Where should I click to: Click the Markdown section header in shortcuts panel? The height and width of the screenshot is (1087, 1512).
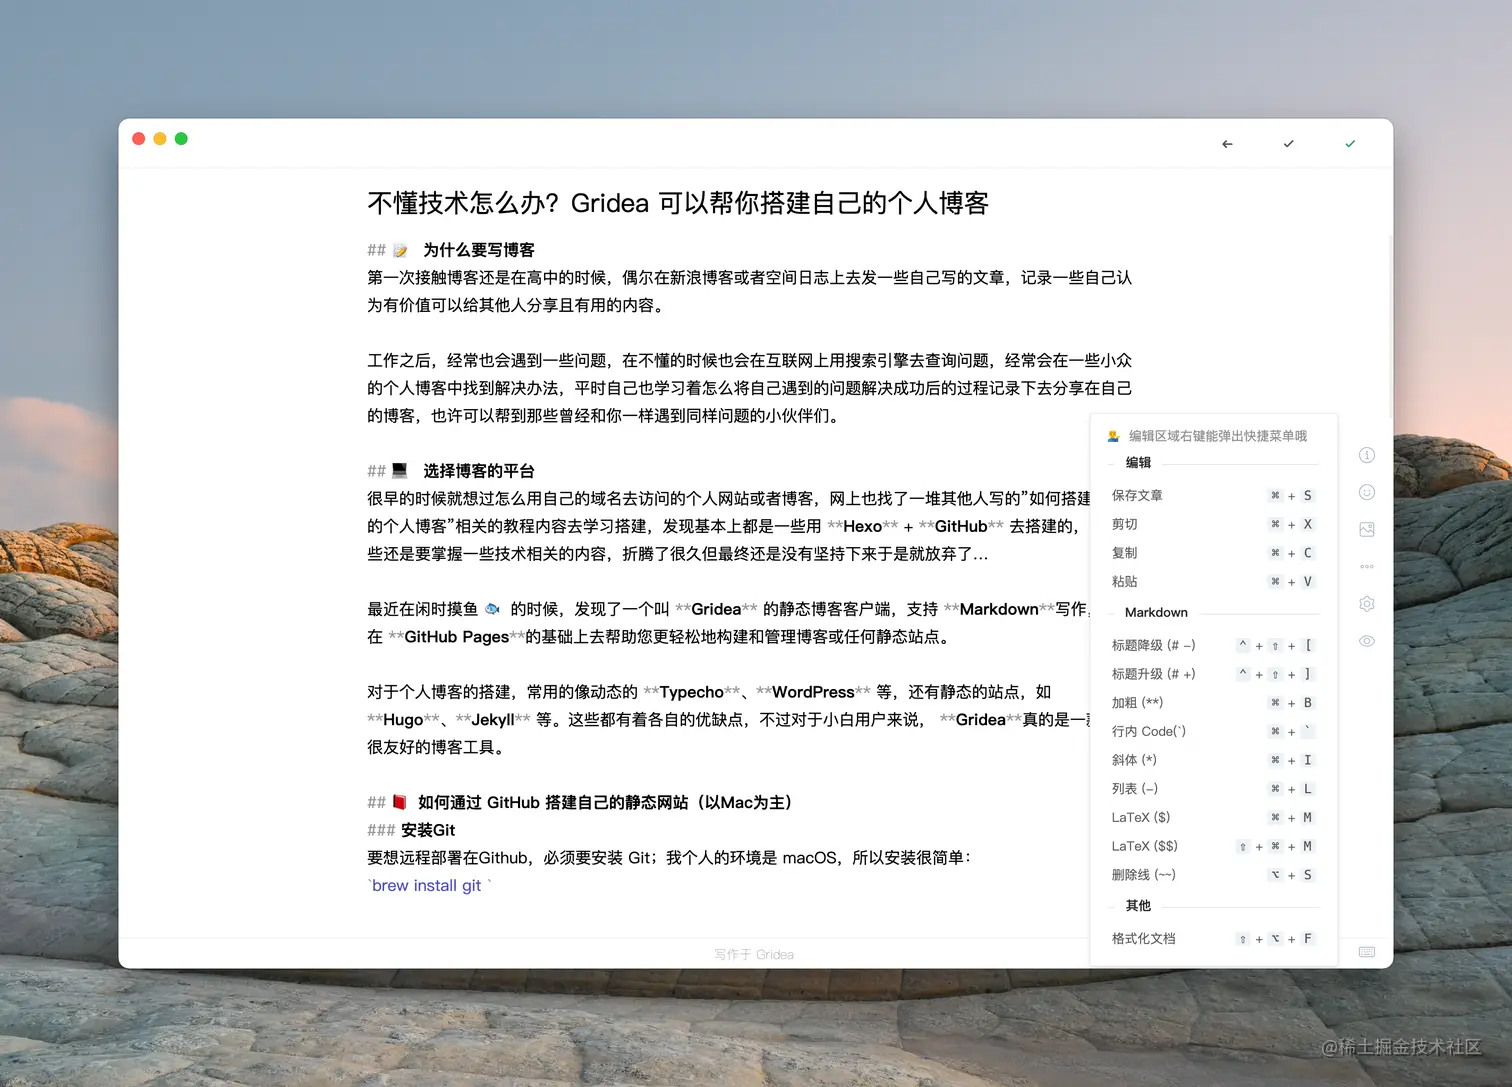tap(1156, 612)
